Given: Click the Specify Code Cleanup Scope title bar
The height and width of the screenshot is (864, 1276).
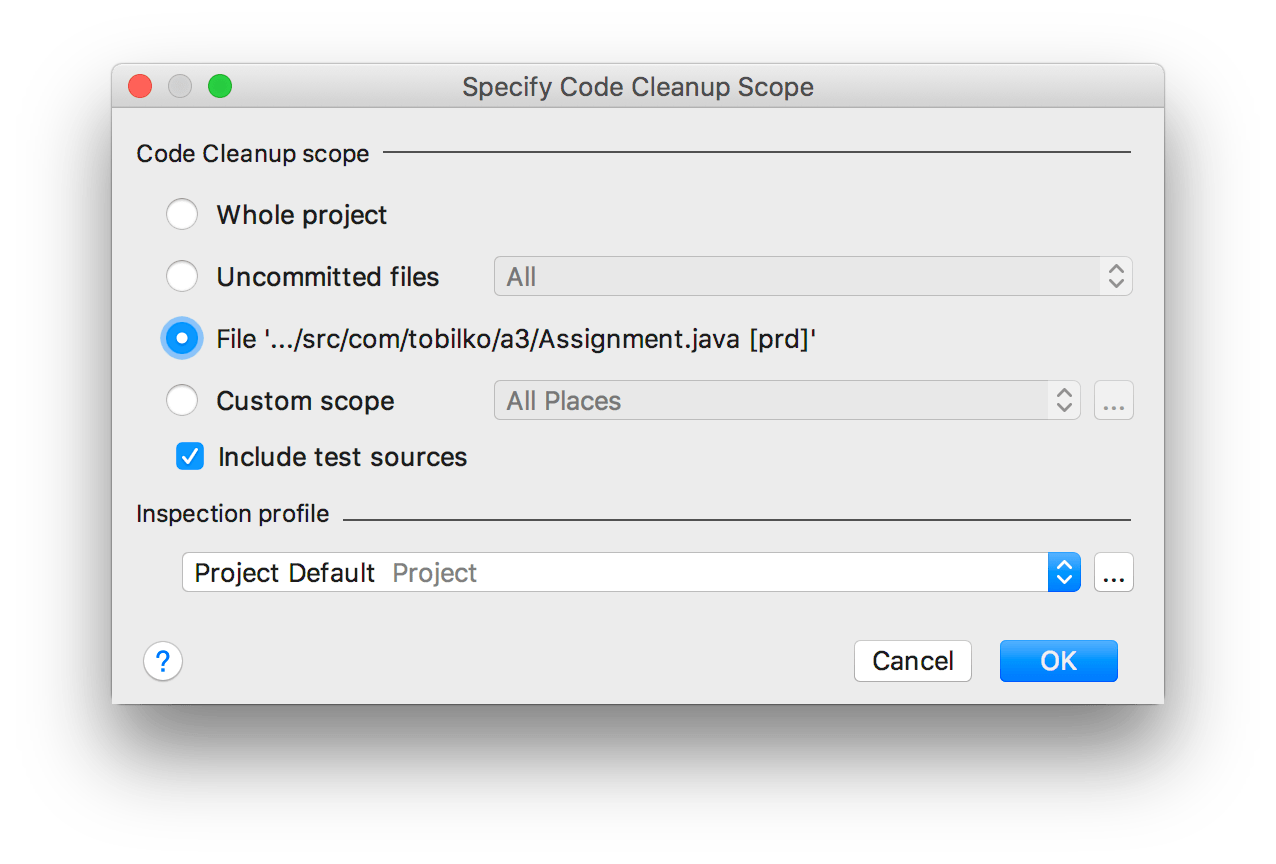Looking at the screenshot, I should (x=637, y=87).
